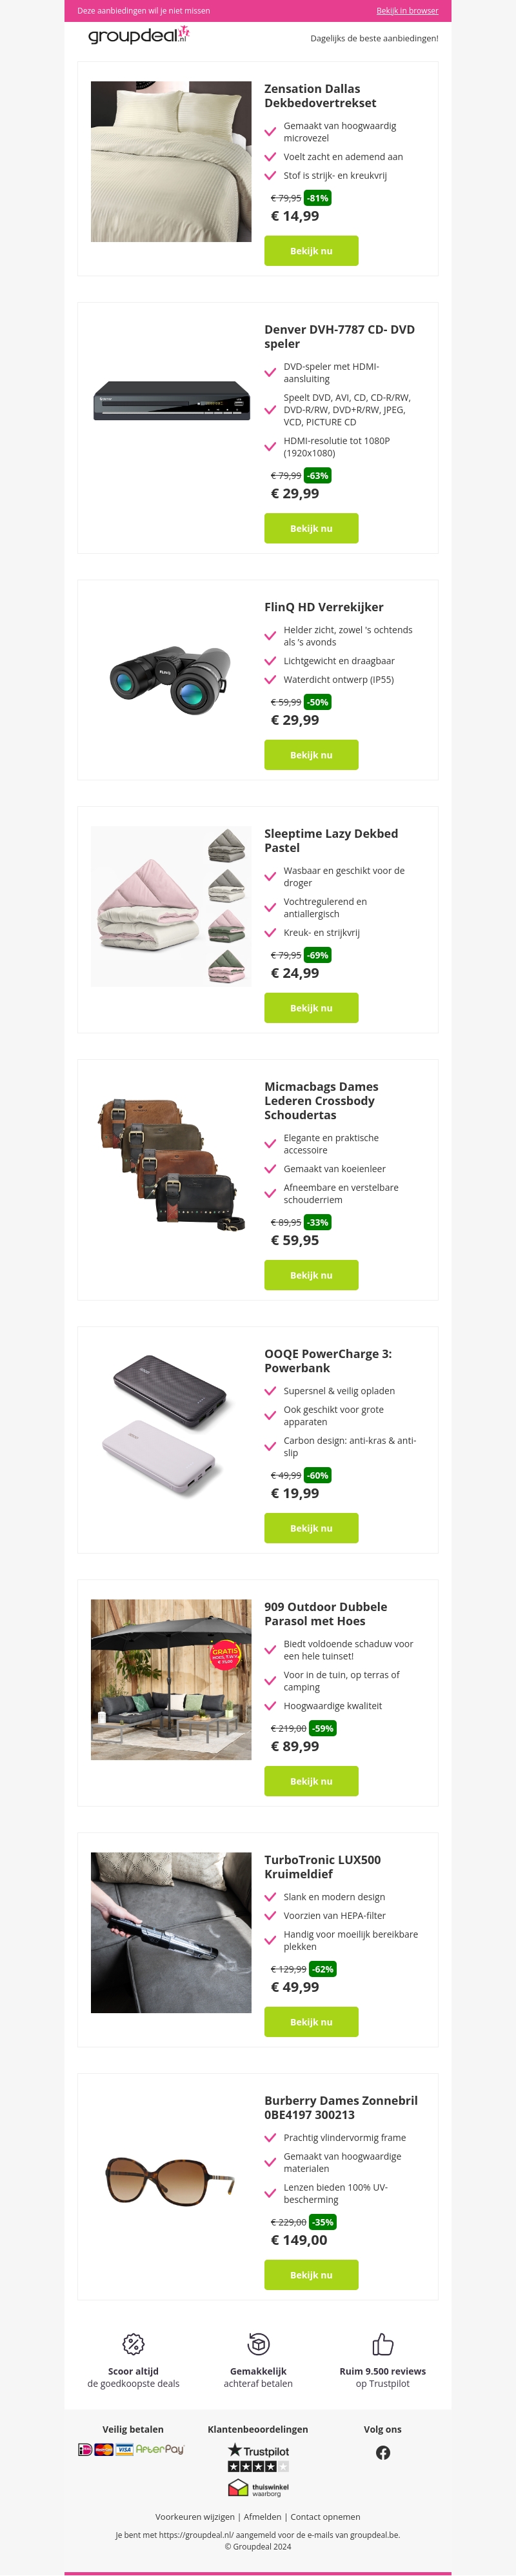
Task: Click the thumbs-up reviews icon
Action: [x=383, y=2344]
